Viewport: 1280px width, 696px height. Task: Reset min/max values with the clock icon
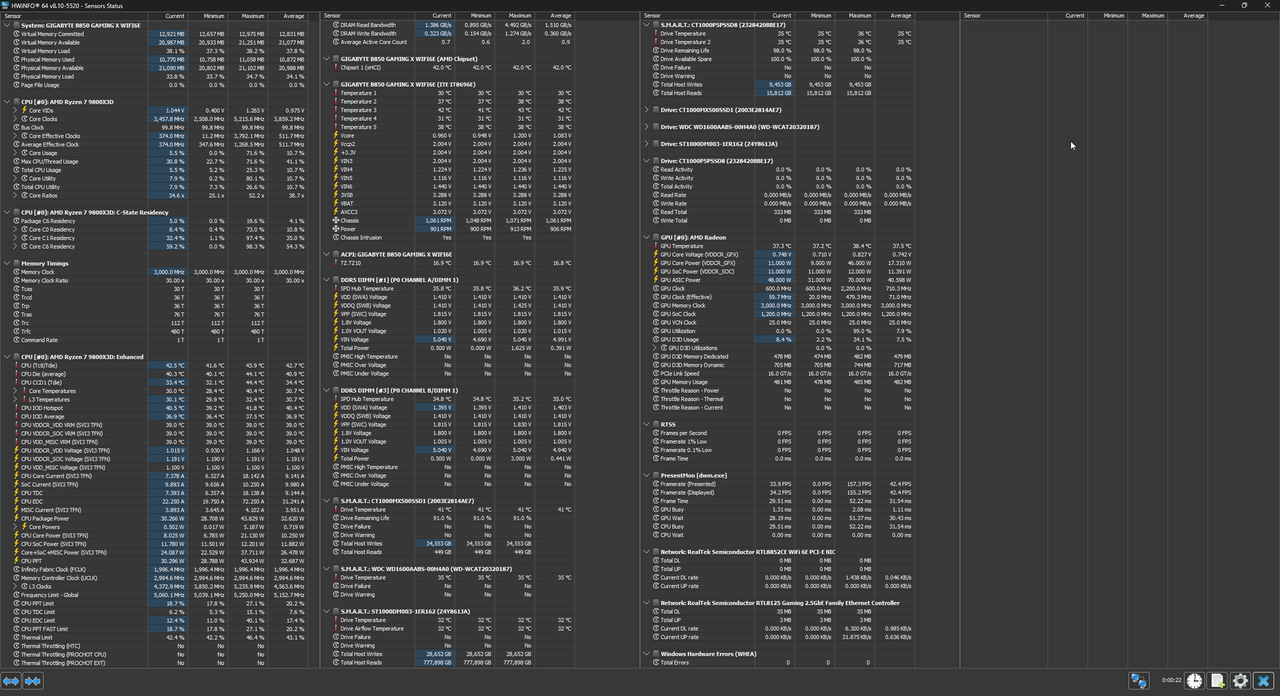point(1195,681)
